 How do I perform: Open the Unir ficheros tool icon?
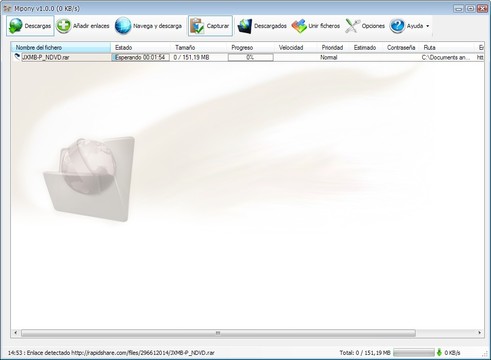(299, 26)
